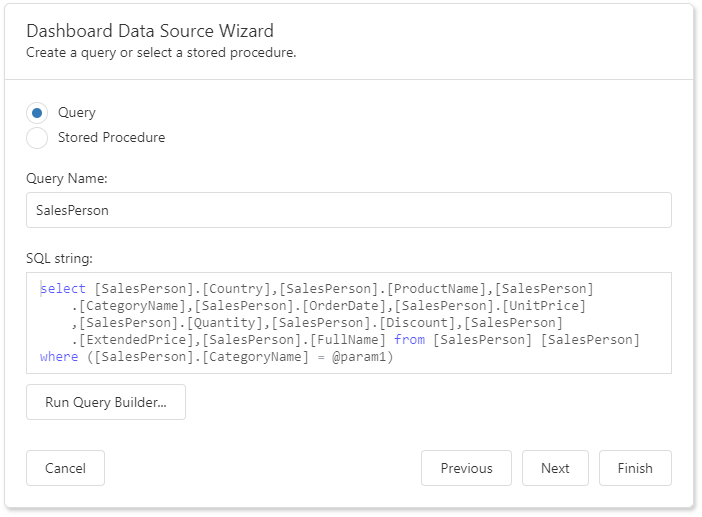Advance with the Next button
Screen dimensions: 702x517
click(x=555, y=468)
